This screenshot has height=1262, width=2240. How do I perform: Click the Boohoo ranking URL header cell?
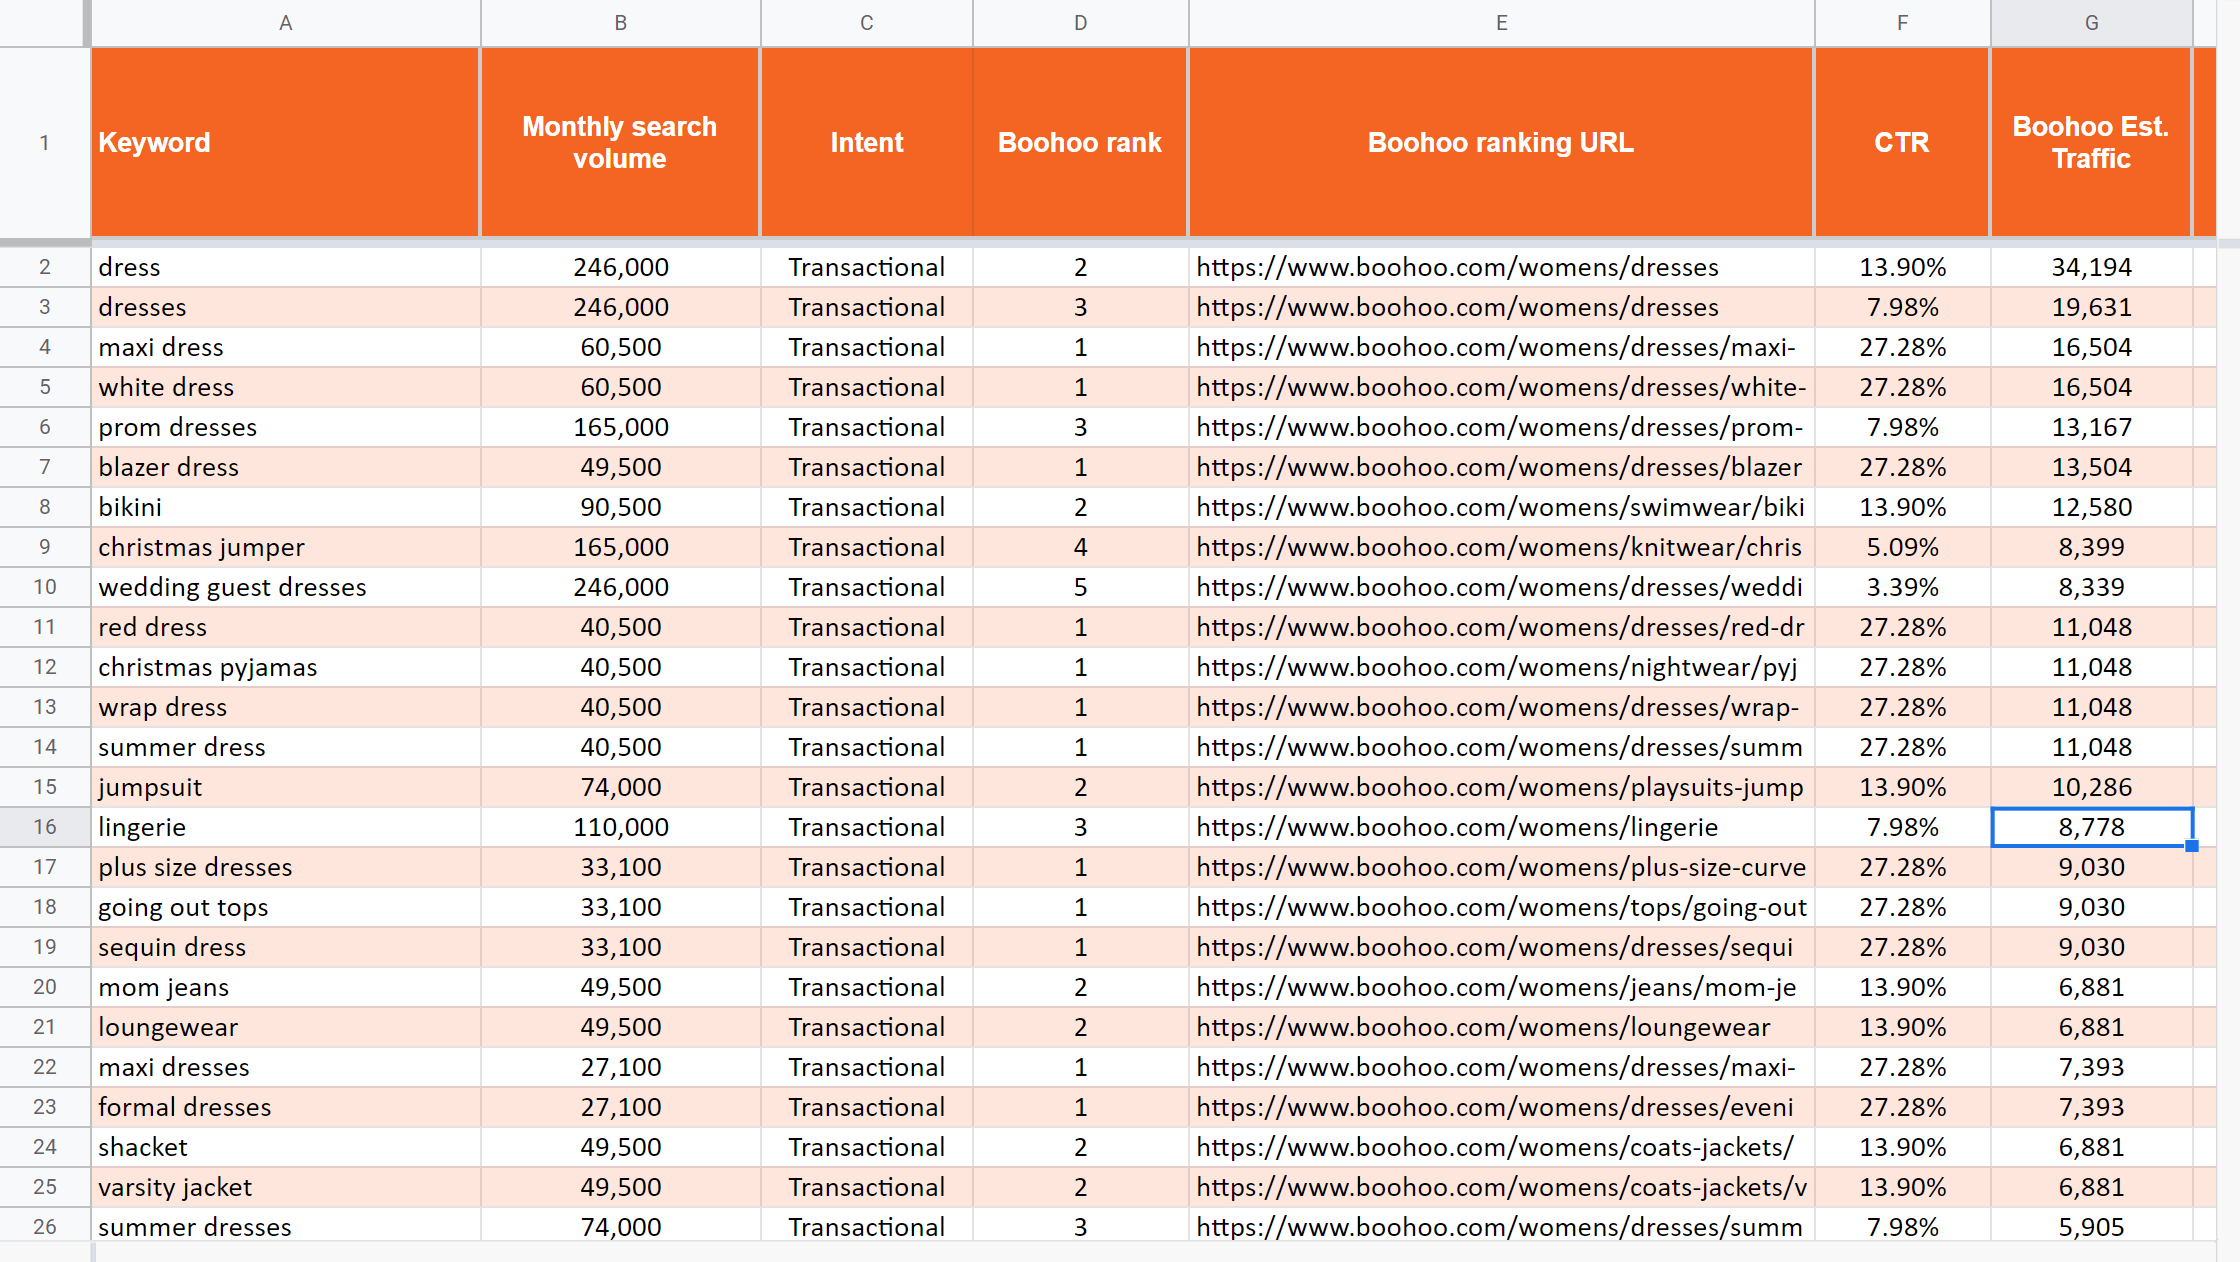click(1501, 142)
